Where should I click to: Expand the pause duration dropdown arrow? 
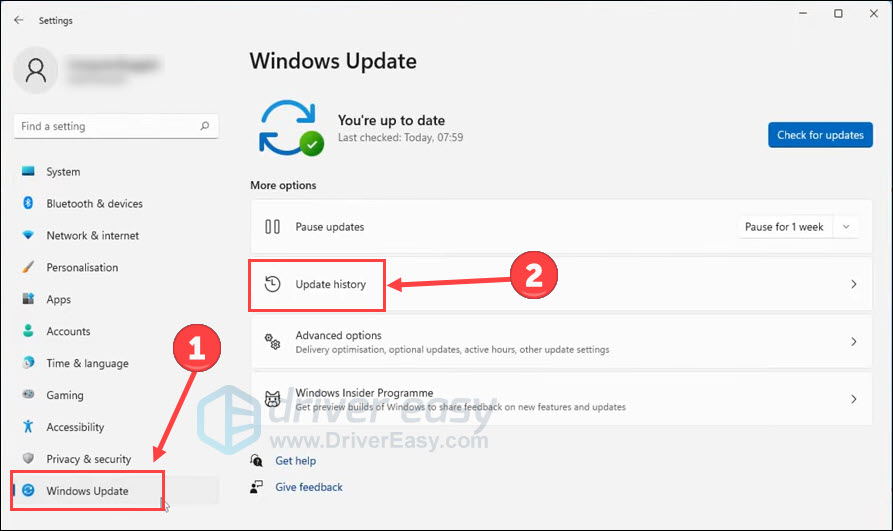(x=846, y=227)
